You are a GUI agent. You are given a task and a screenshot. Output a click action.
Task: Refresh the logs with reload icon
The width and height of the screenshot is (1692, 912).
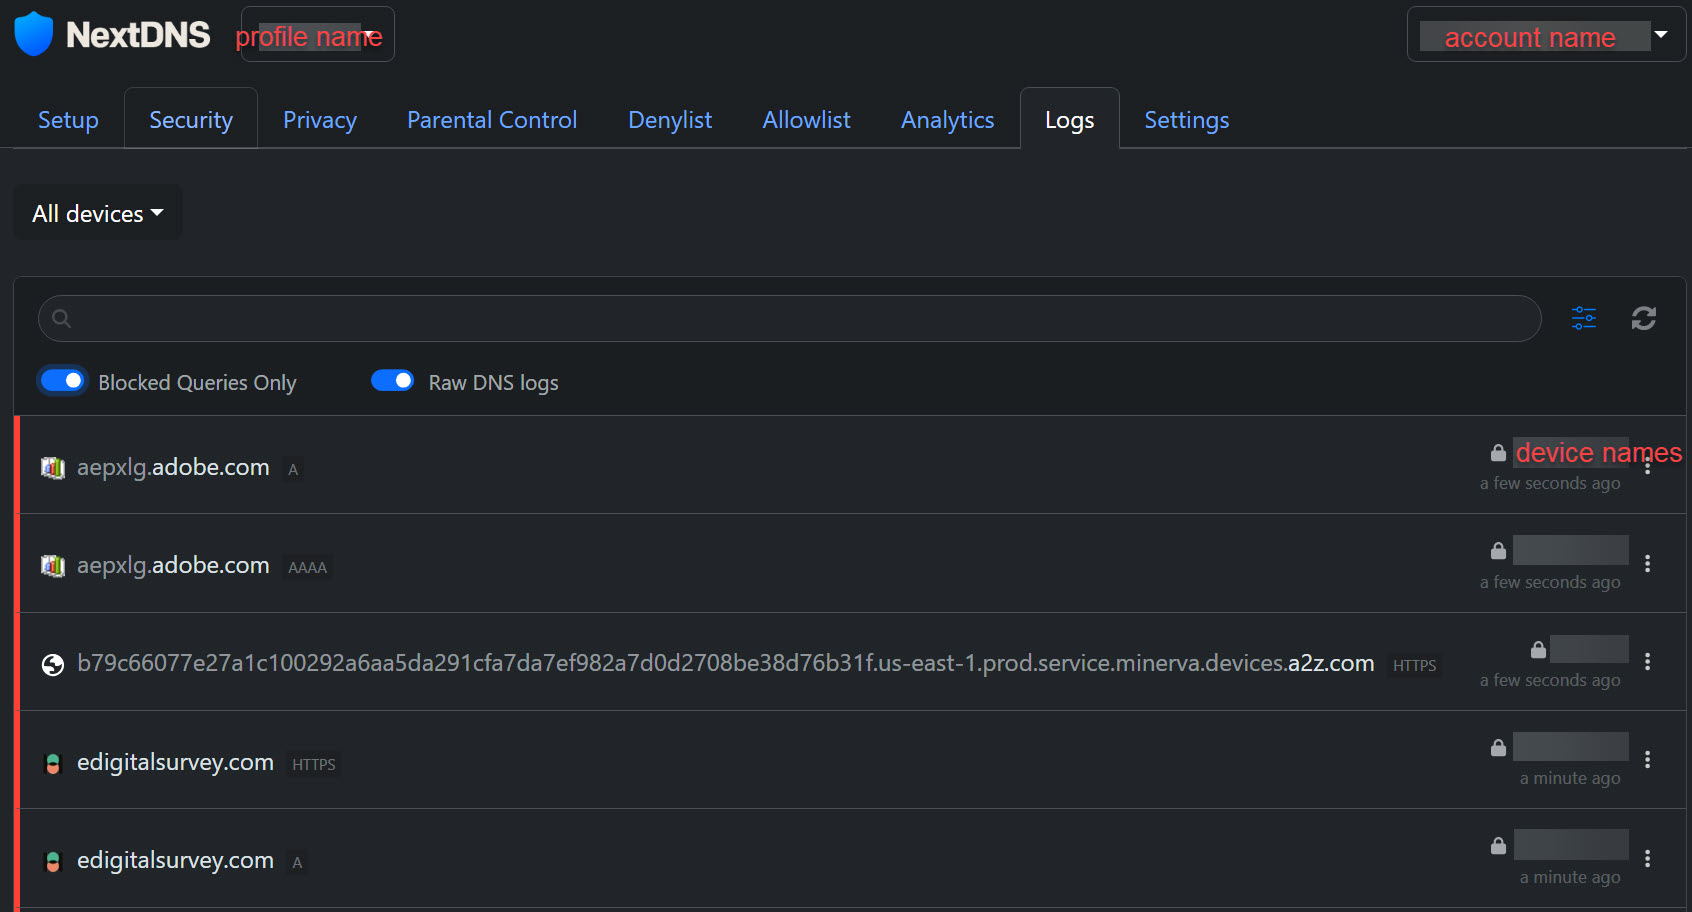click(1643, 318)
